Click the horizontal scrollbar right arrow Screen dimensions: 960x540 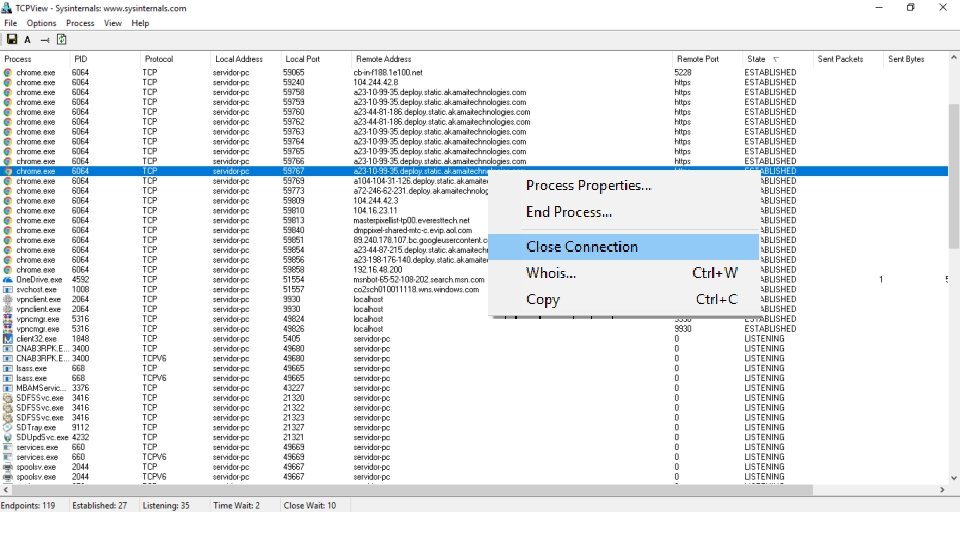[942, 490]
